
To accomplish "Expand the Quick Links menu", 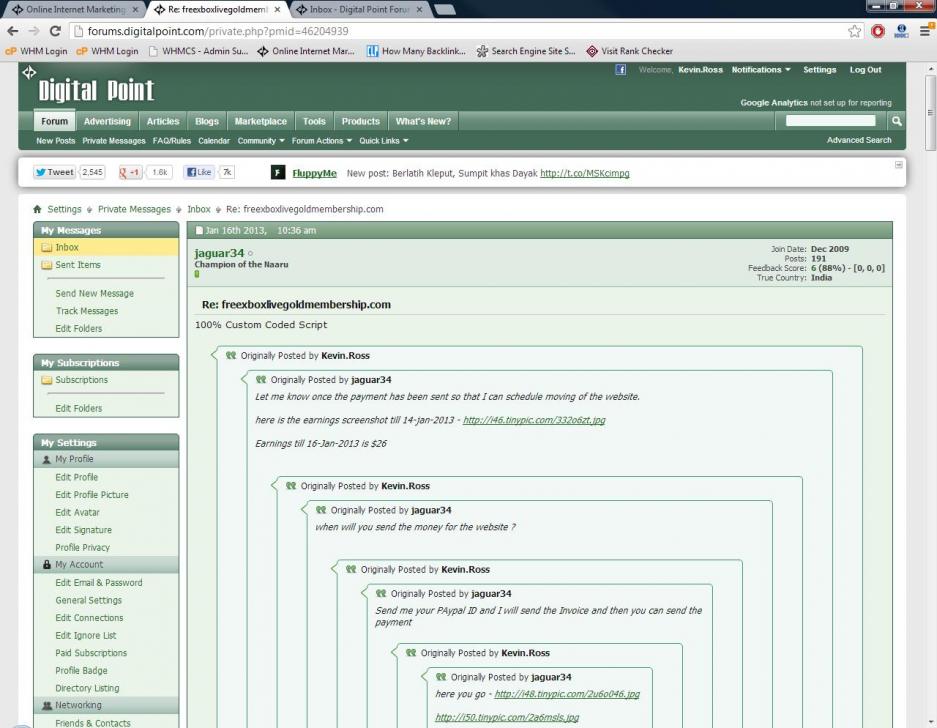I will [384, 141].
